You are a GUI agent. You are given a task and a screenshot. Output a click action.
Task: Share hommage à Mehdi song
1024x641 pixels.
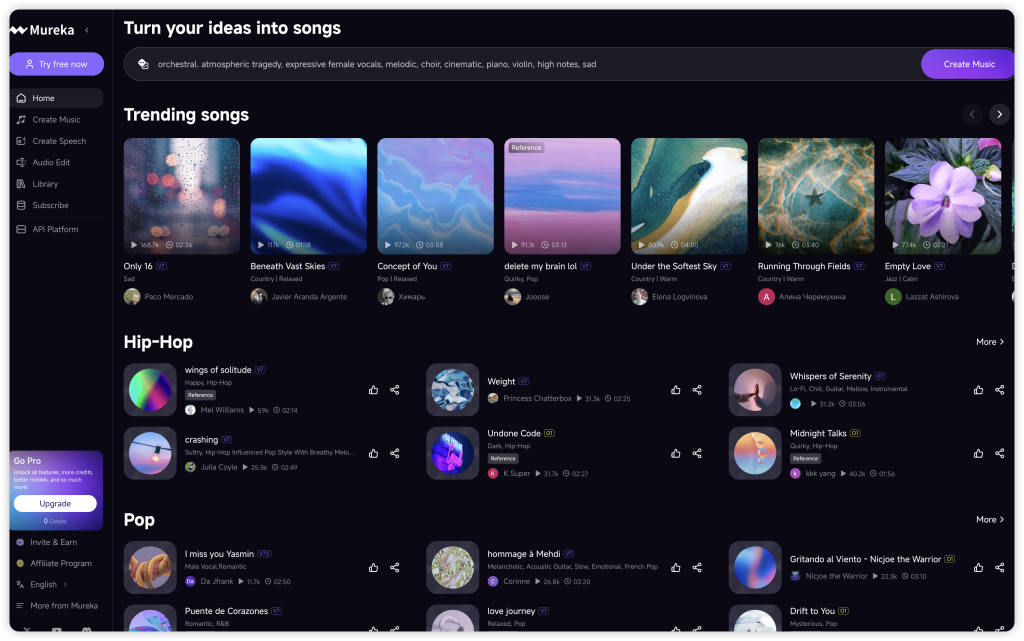coord(697,567)
